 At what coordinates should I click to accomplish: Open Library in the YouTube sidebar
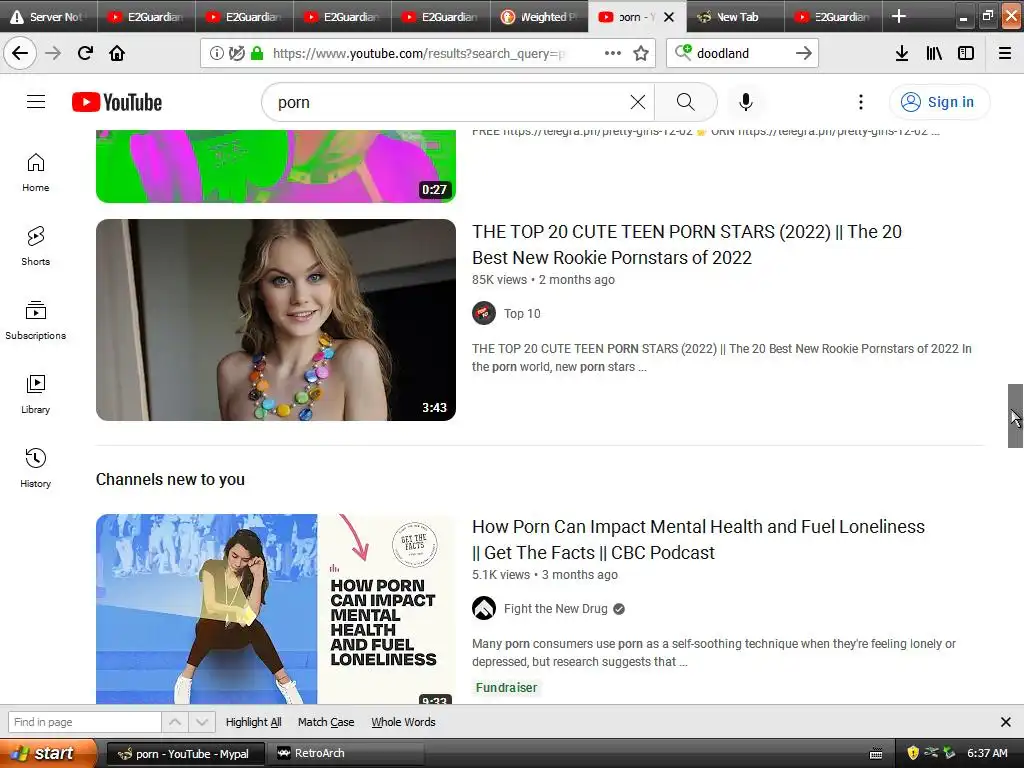[35, 394]
